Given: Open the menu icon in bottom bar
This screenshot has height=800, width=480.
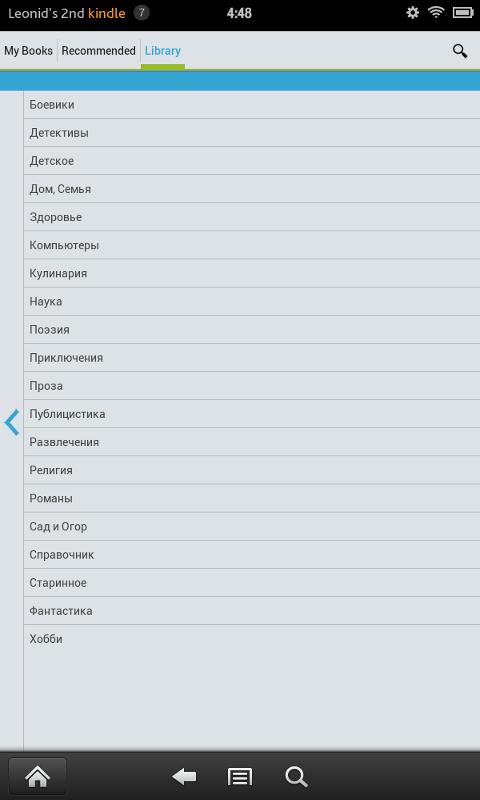Looking at the screenshot, I should (x=240, y=777).
